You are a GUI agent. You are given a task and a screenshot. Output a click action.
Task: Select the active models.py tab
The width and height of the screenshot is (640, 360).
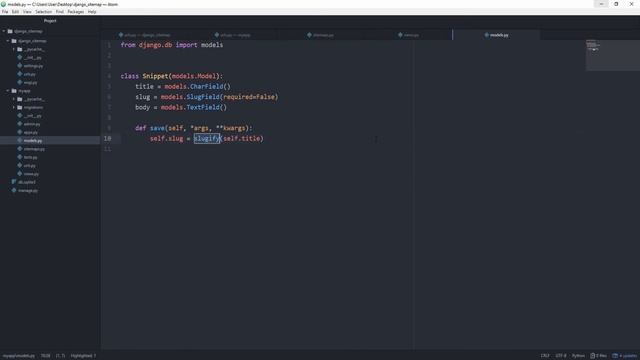pyautogui.click(x=496, y=35)
